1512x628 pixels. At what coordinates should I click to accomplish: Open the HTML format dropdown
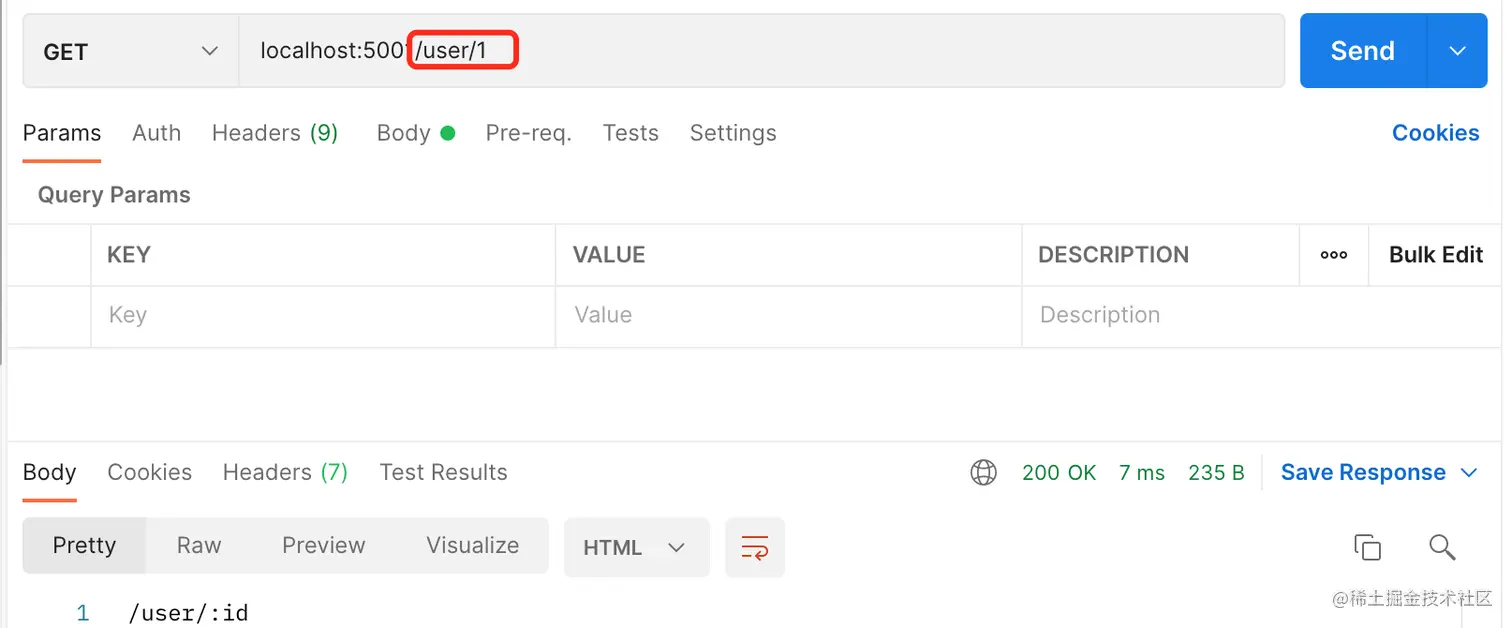coord(637,547)
